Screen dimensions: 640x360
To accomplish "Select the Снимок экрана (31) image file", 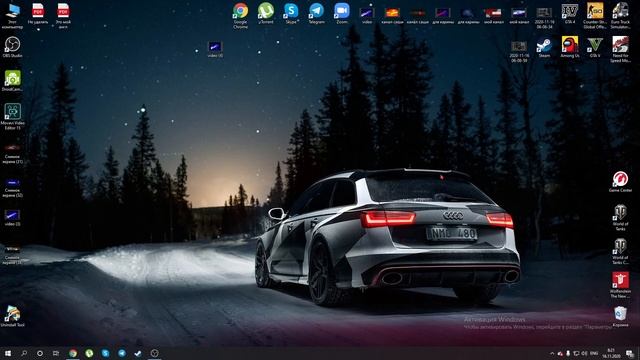I will tap(12, 154).
